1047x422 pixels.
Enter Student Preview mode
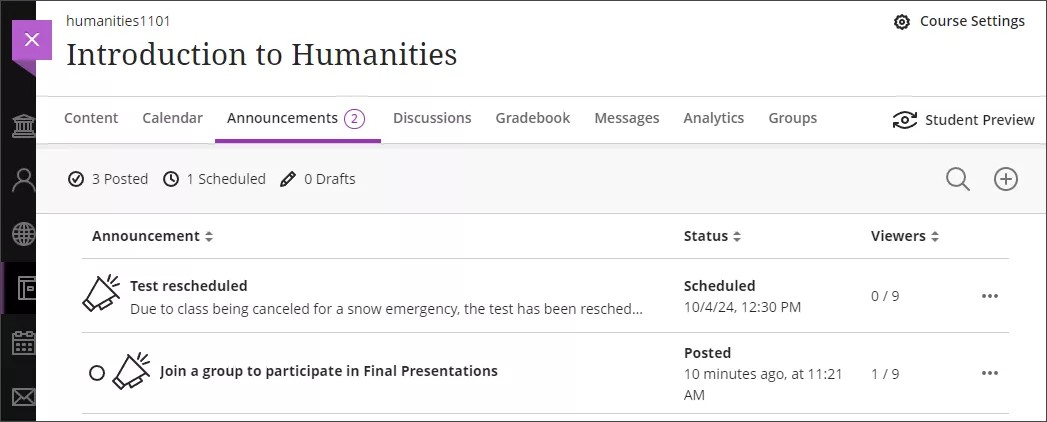[963, 120]
